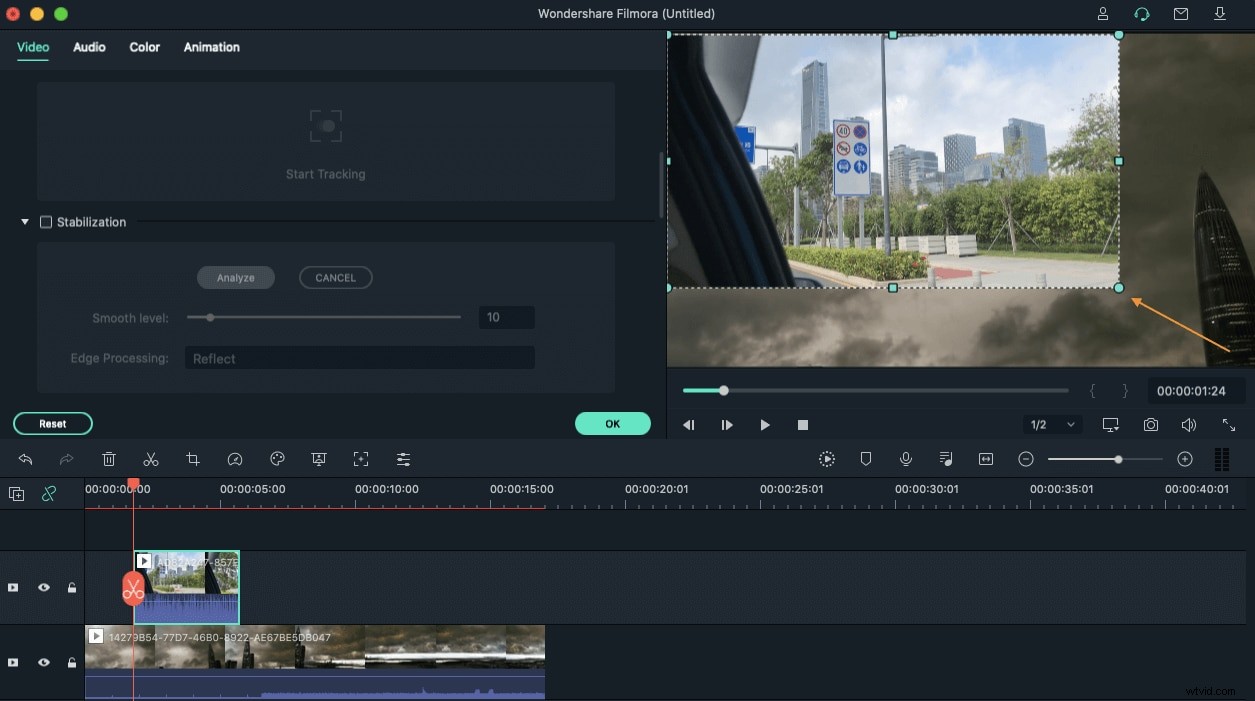The height and width of the screenshot is (701, 1255).
Task: Open the Crop and Zoom tool
Action: click(x=193, y=459)
